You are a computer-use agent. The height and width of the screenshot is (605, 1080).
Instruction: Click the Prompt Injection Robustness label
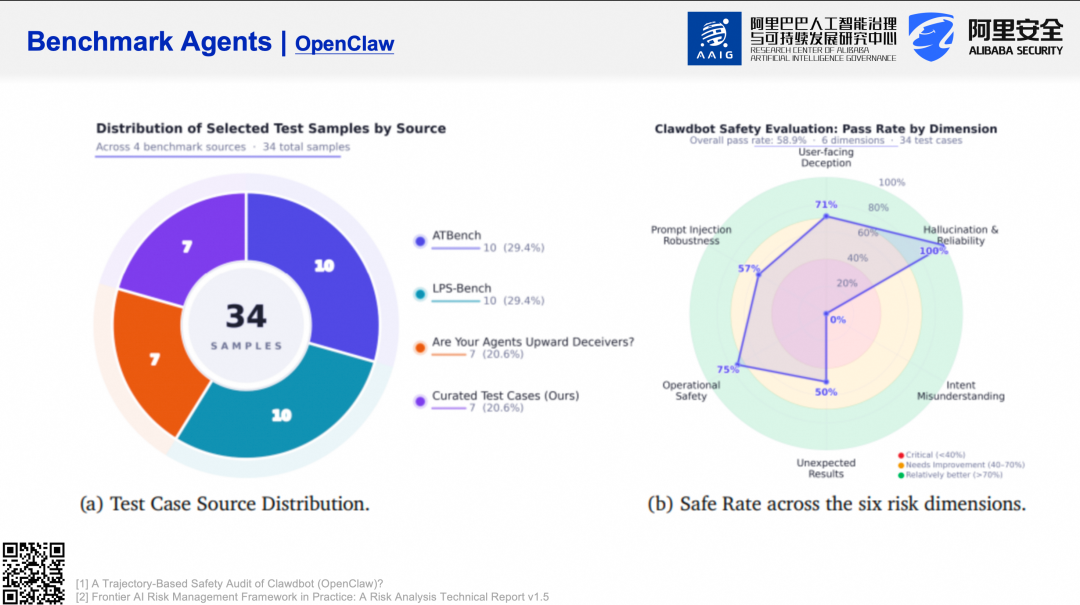(691, 235)
